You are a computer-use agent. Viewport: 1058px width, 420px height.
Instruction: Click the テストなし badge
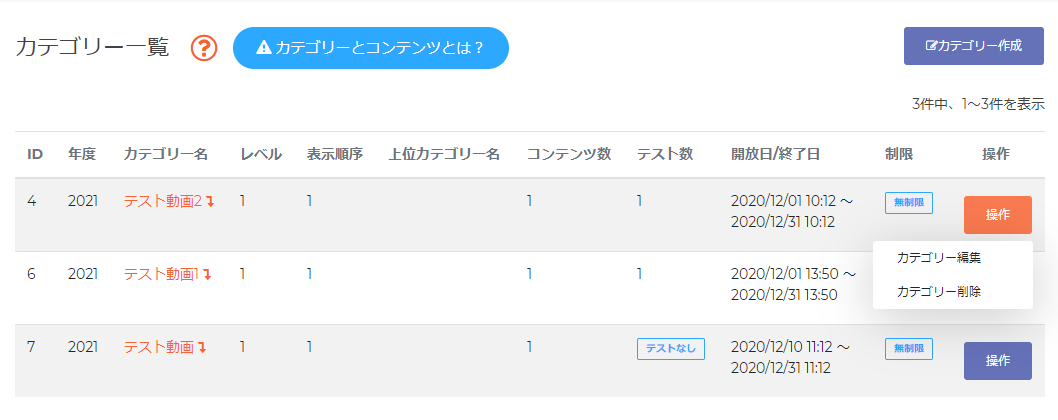[x=671, y=348]
